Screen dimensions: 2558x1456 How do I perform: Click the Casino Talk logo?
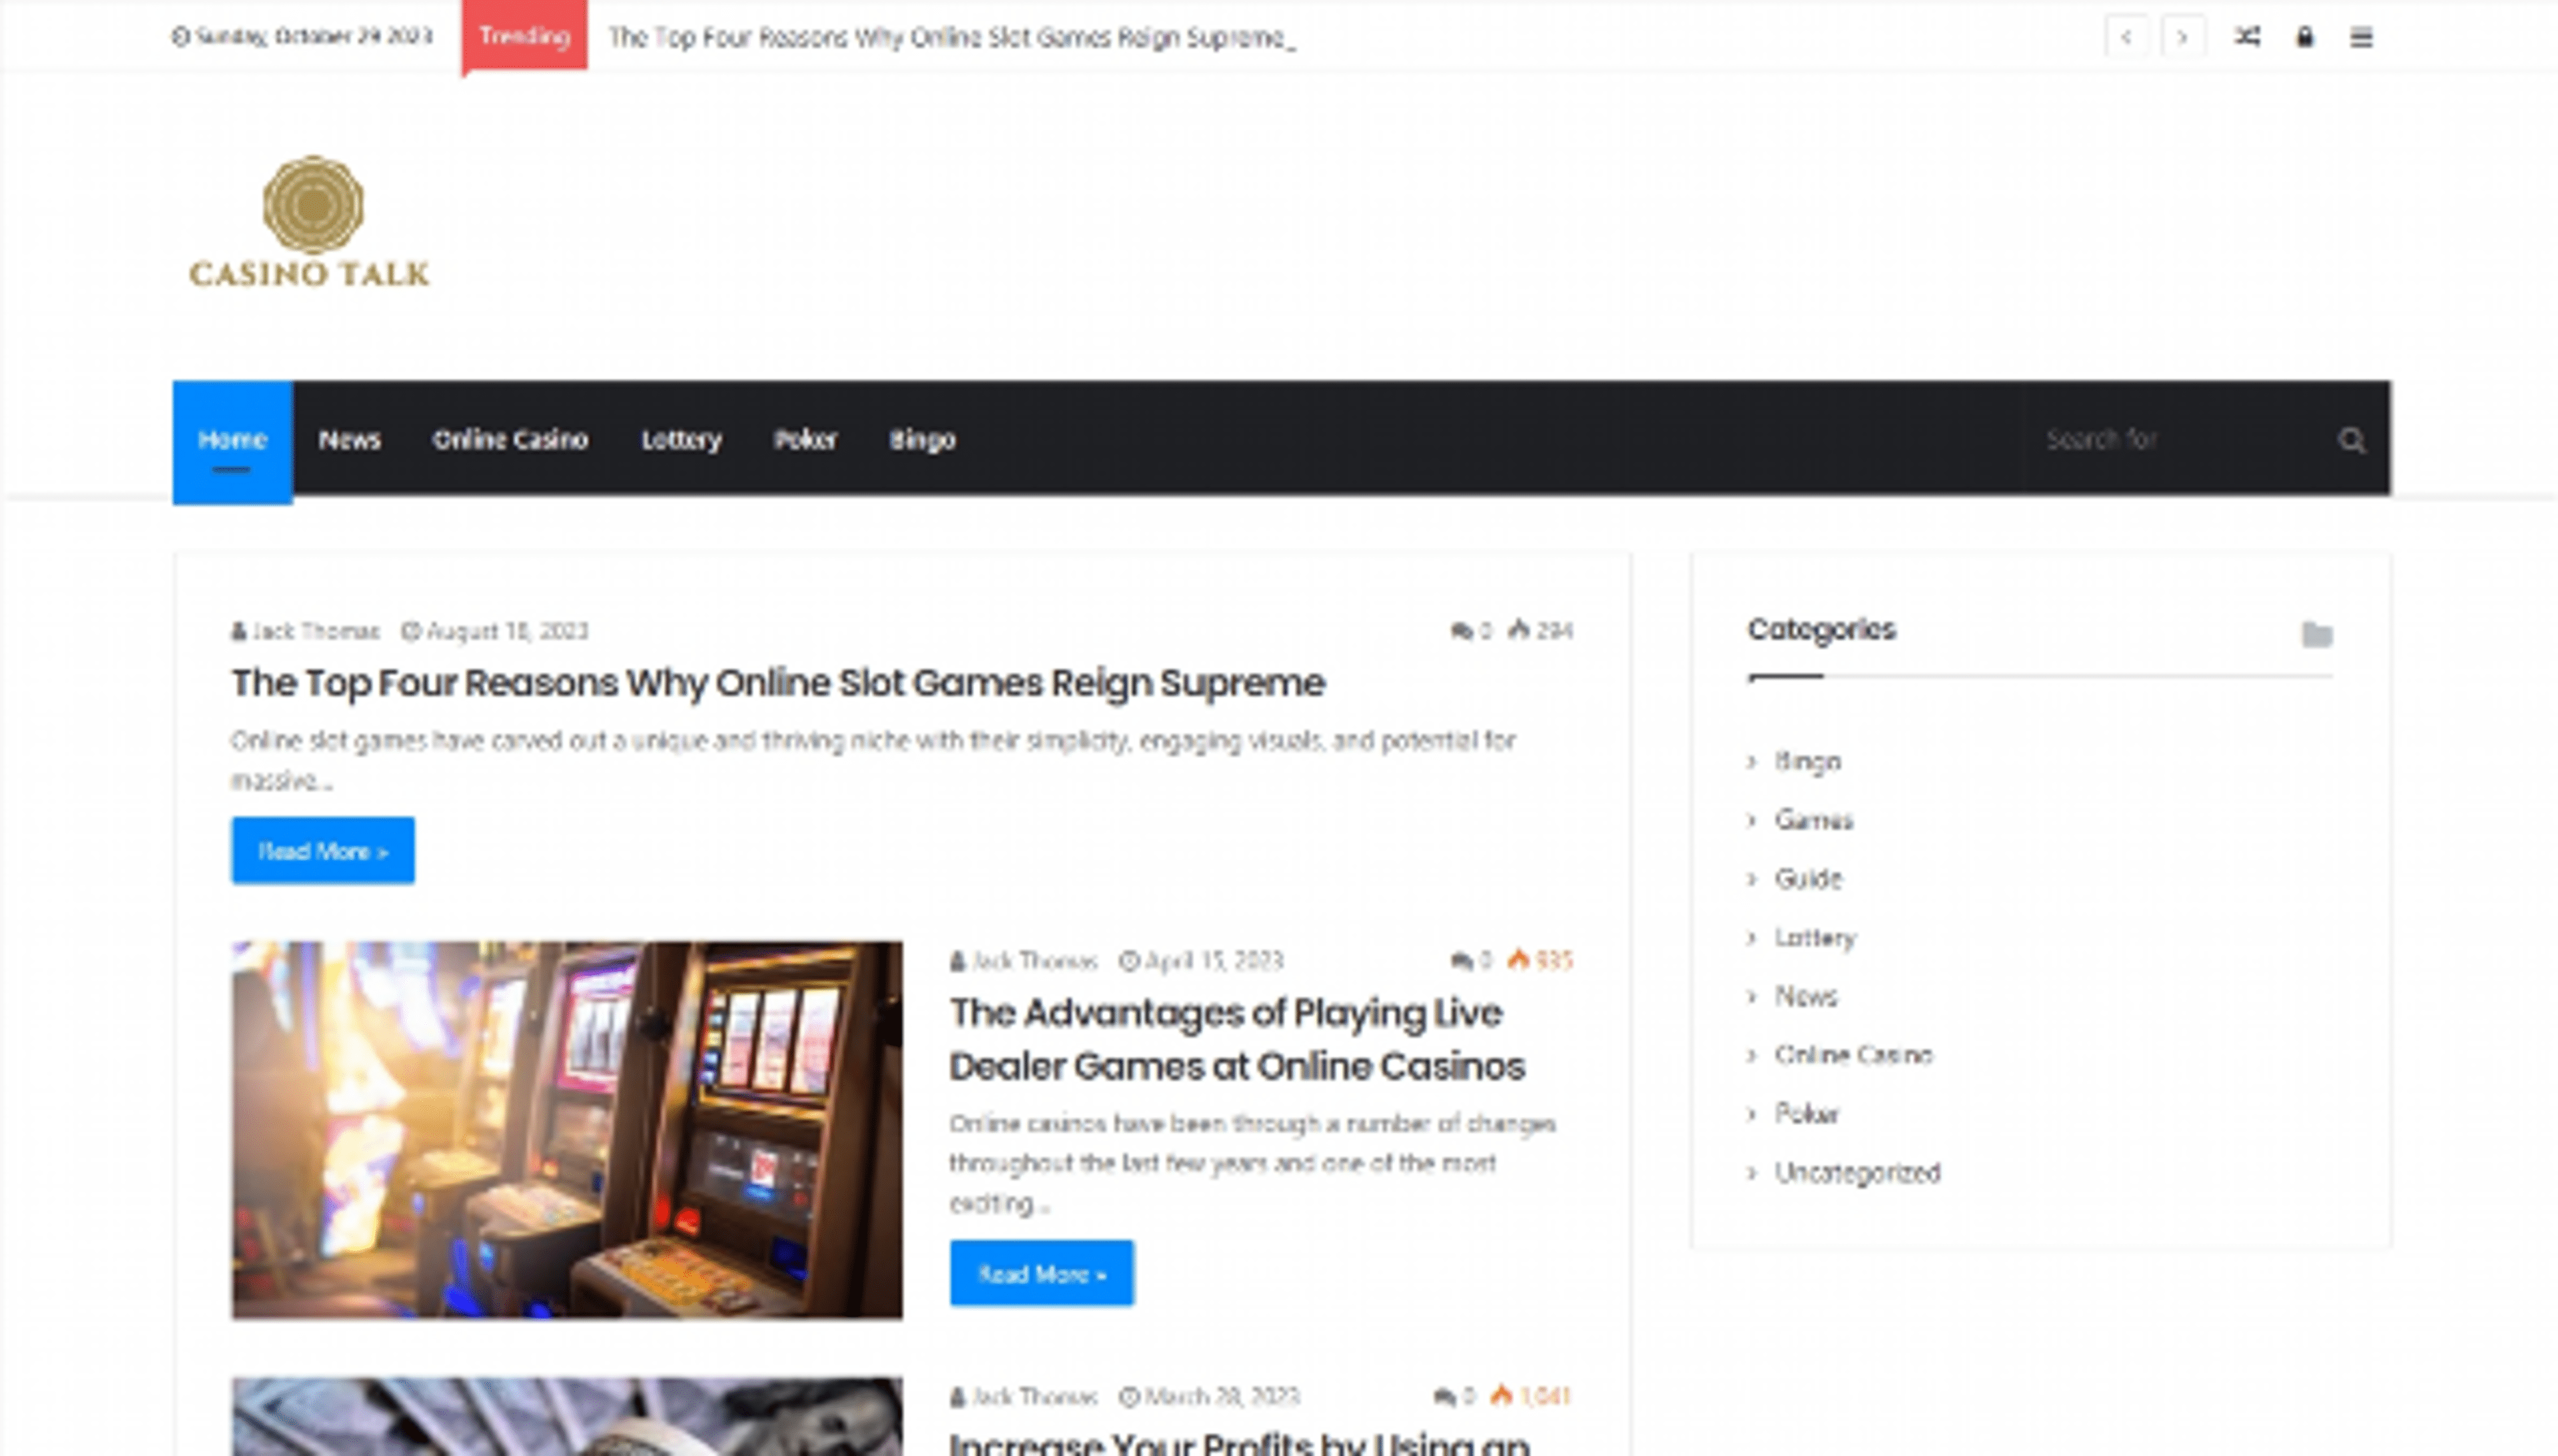(x=311, y=222)
